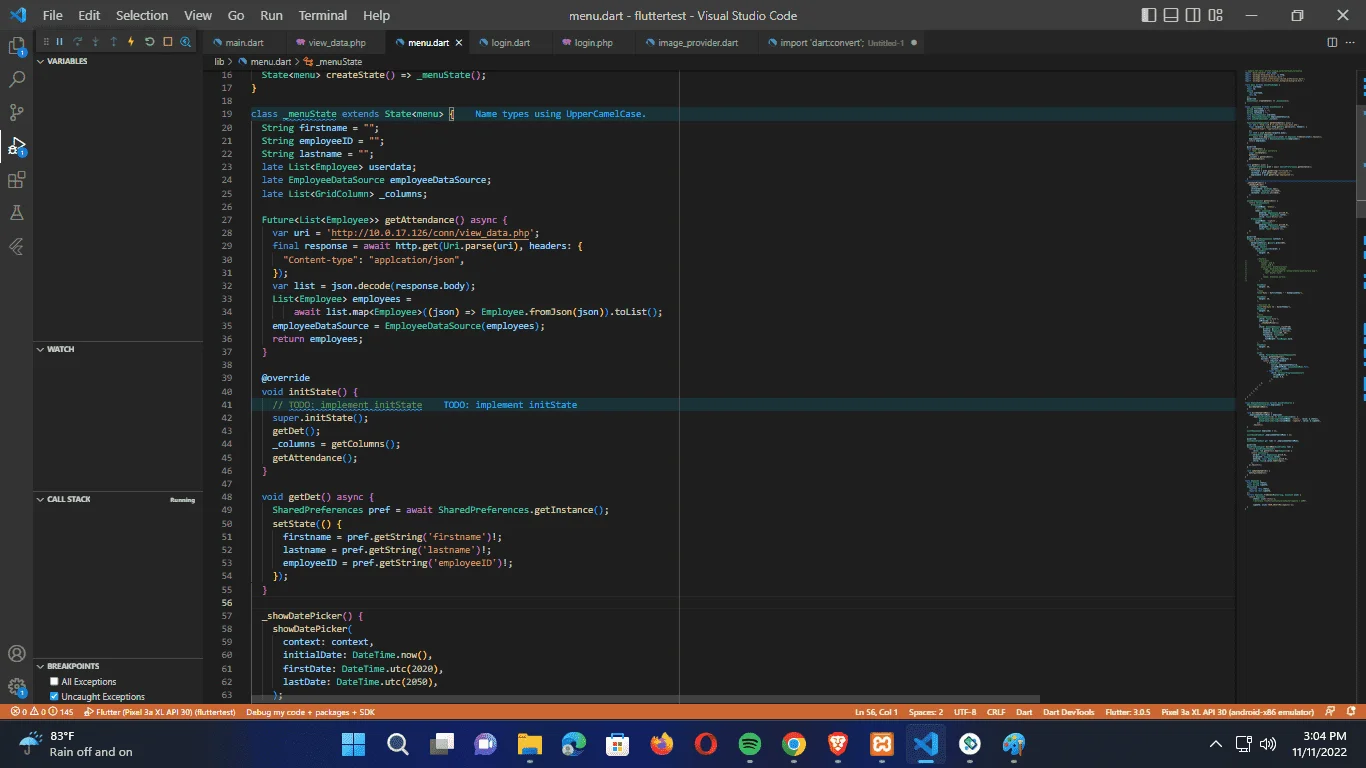Open the Widget Inspector debug toolbar icon
The width and height of the screenshot is (1366, 768).
[186, 42]
